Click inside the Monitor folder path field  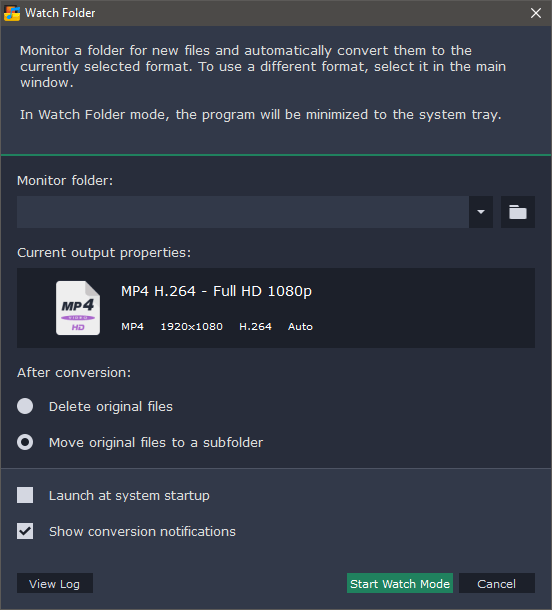243,212
